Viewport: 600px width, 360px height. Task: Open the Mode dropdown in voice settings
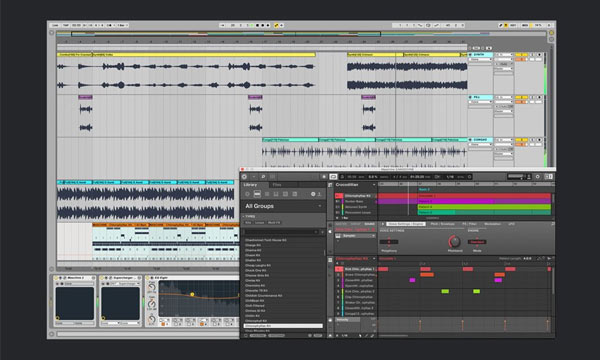coord(477,242)
